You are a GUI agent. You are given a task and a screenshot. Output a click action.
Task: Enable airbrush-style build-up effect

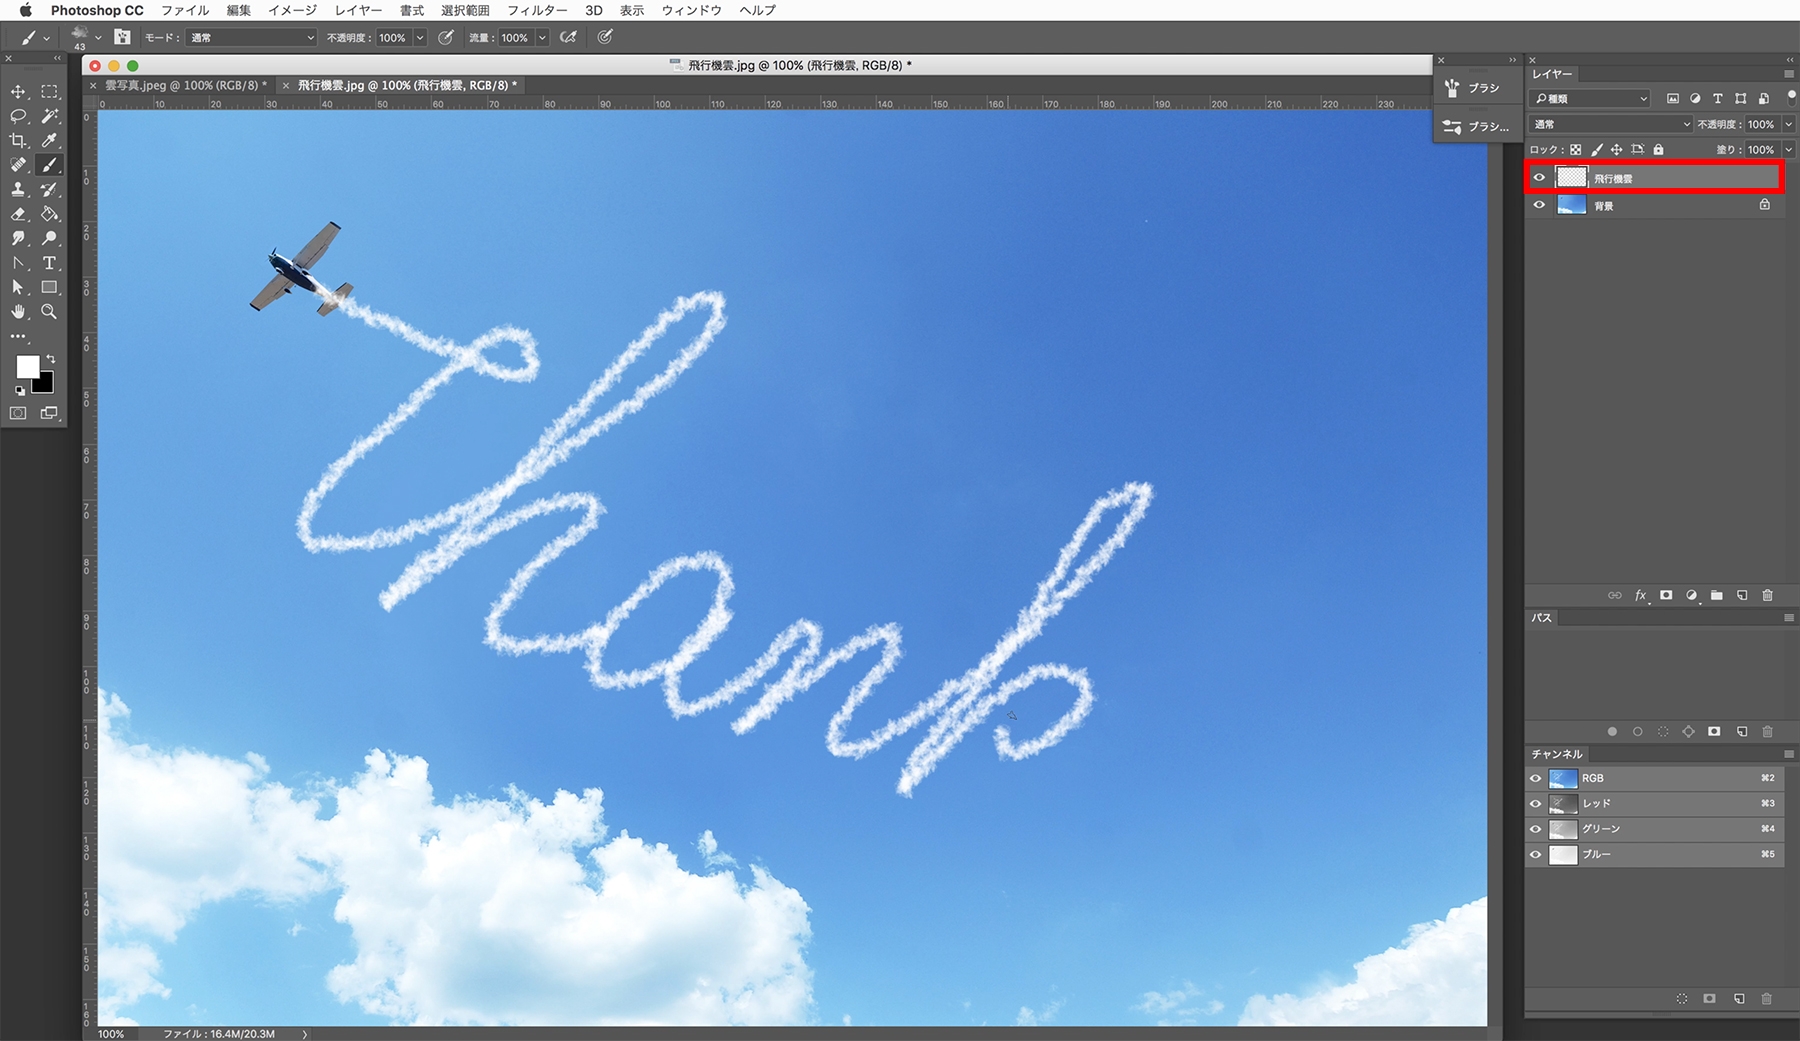(x=568, y=37)
